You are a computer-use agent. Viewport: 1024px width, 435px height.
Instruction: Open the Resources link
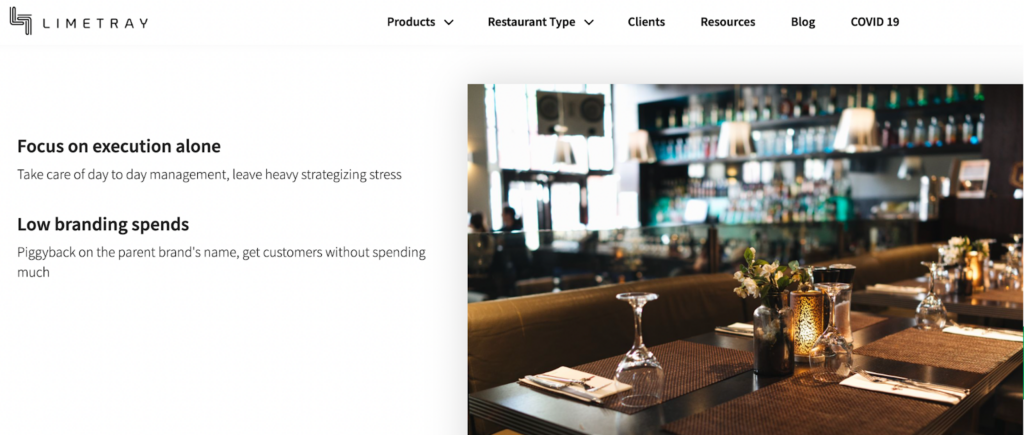tap(728, 22)
